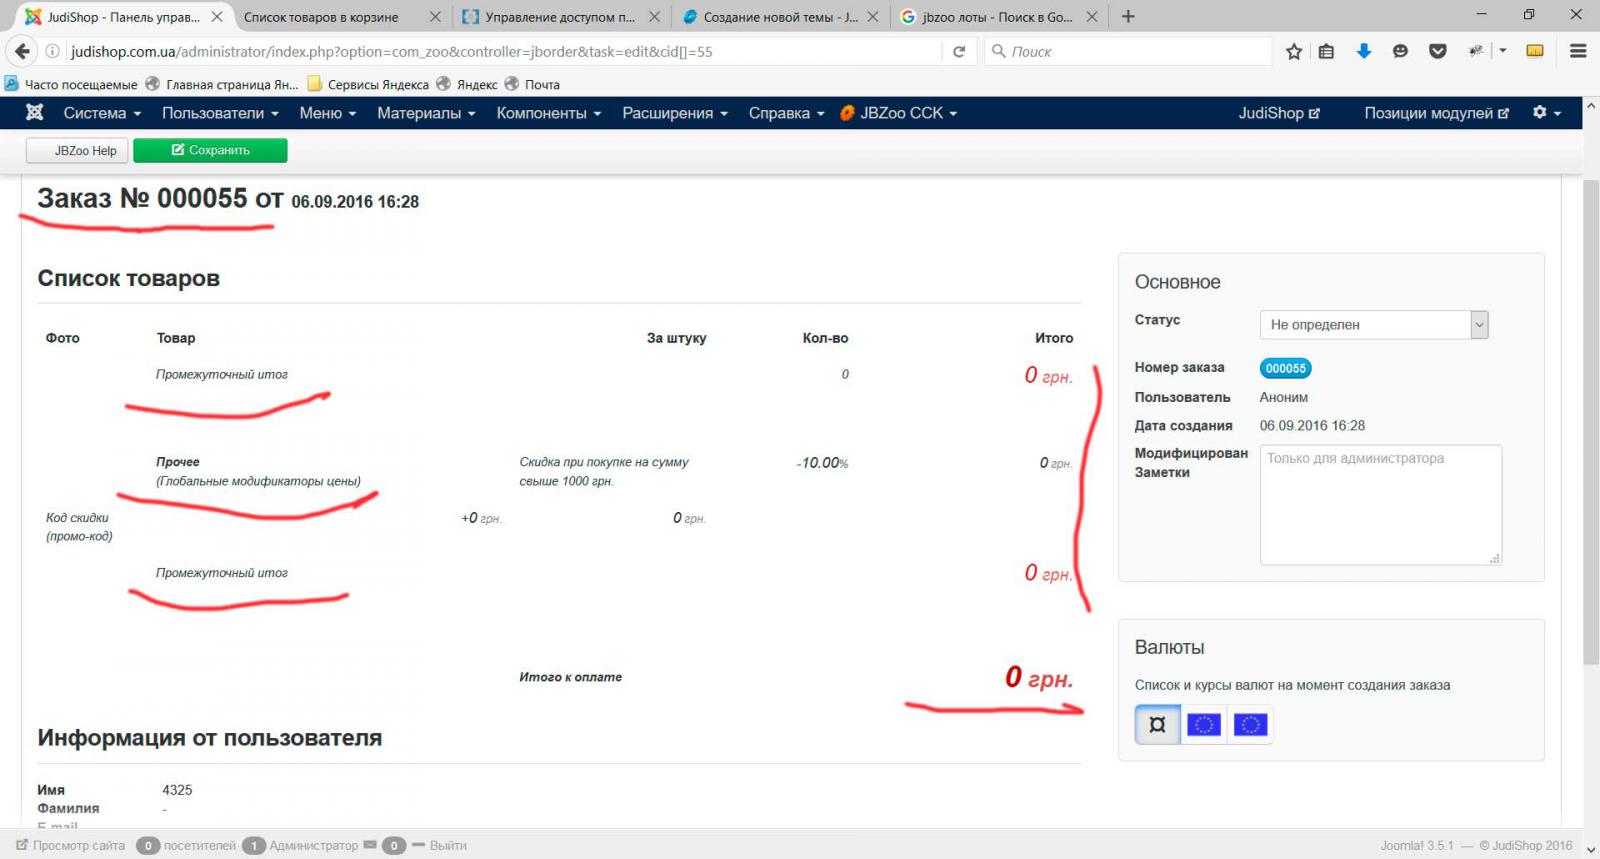The height and width of the screenshot is (859, 1600).
Task: Select the generic currency symbol toggle
Action: [x=1157, y=724]
